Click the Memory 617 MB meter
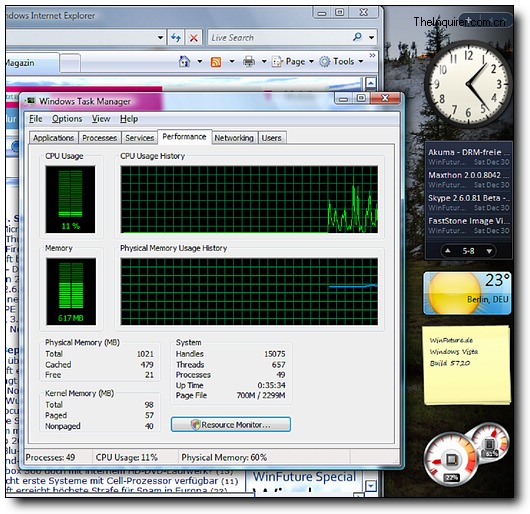Viewport: 530px width, 514px height. click(x=71, y=291)
